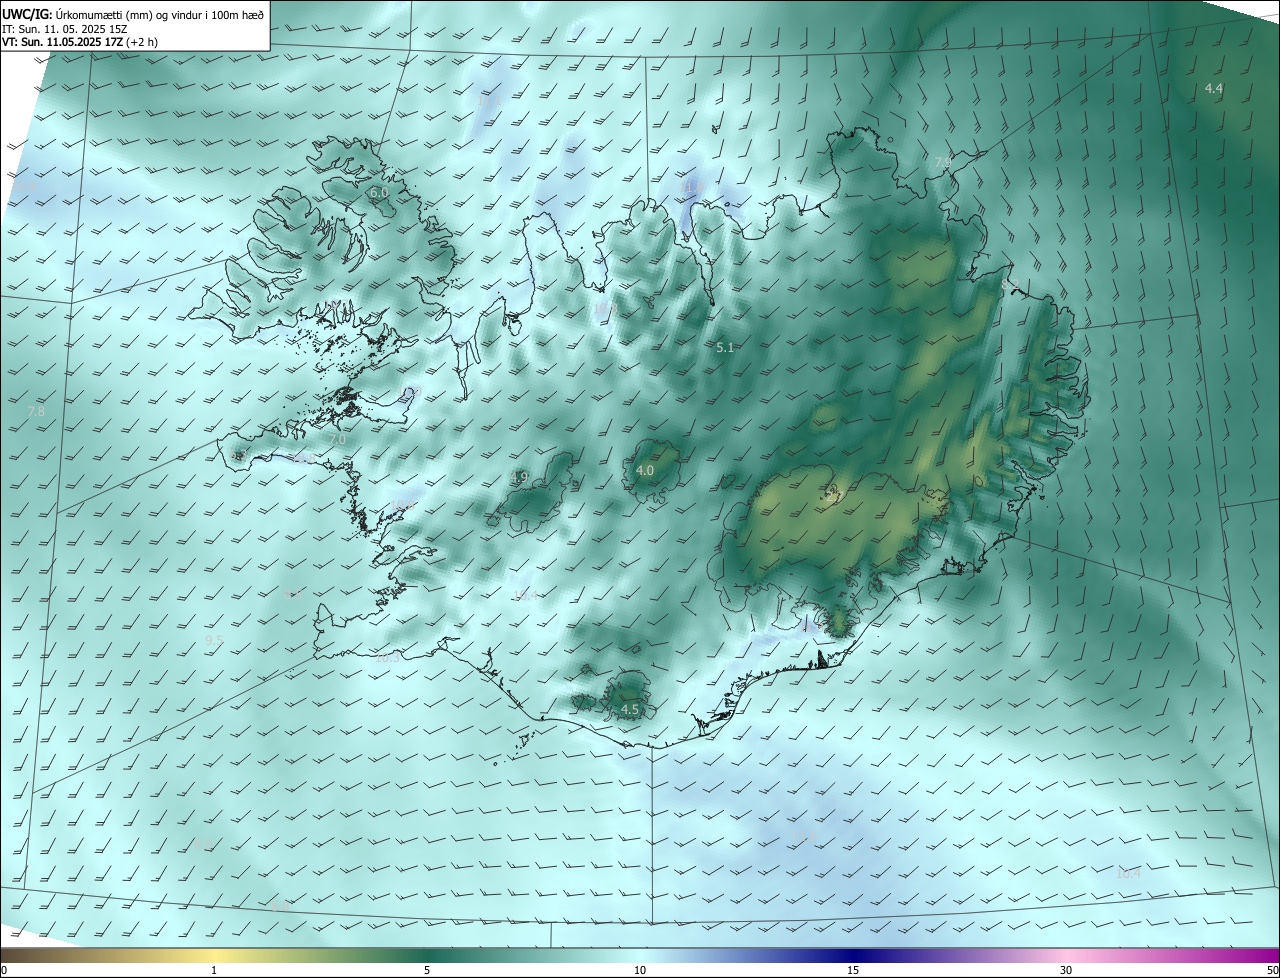This screenshot has width=1280, height=978.
Task: Click the 30 tick on the color scale
Action: pos(1066,970)
